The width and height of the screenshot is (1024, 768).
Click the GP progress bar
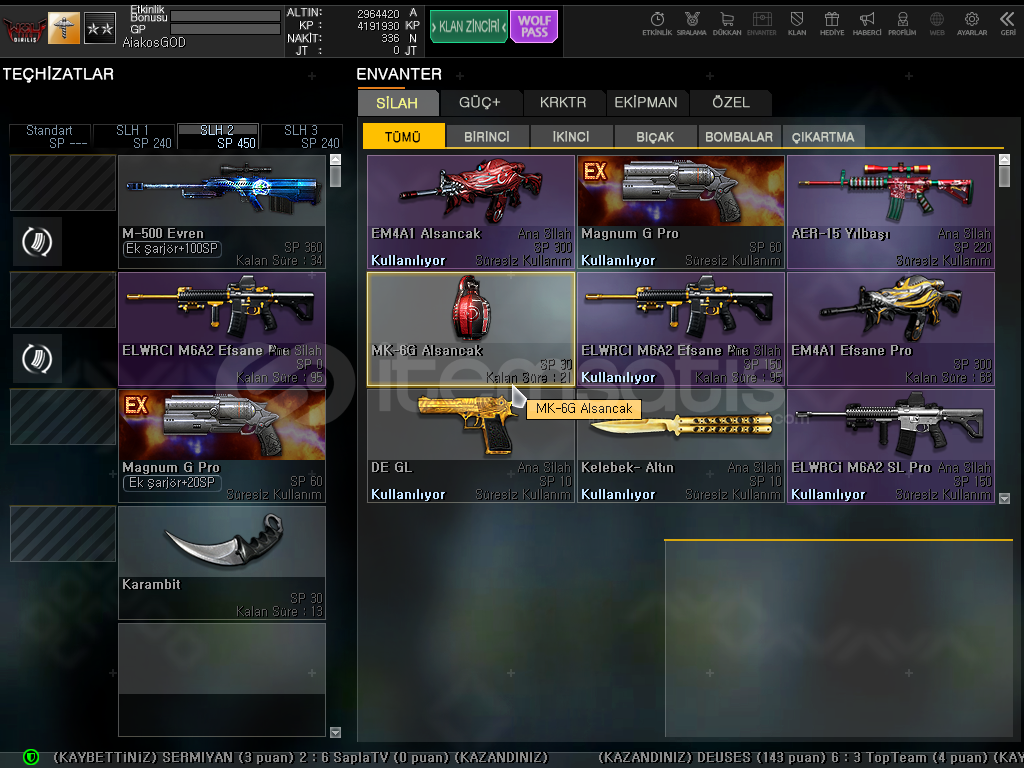(x=225, y=29)
